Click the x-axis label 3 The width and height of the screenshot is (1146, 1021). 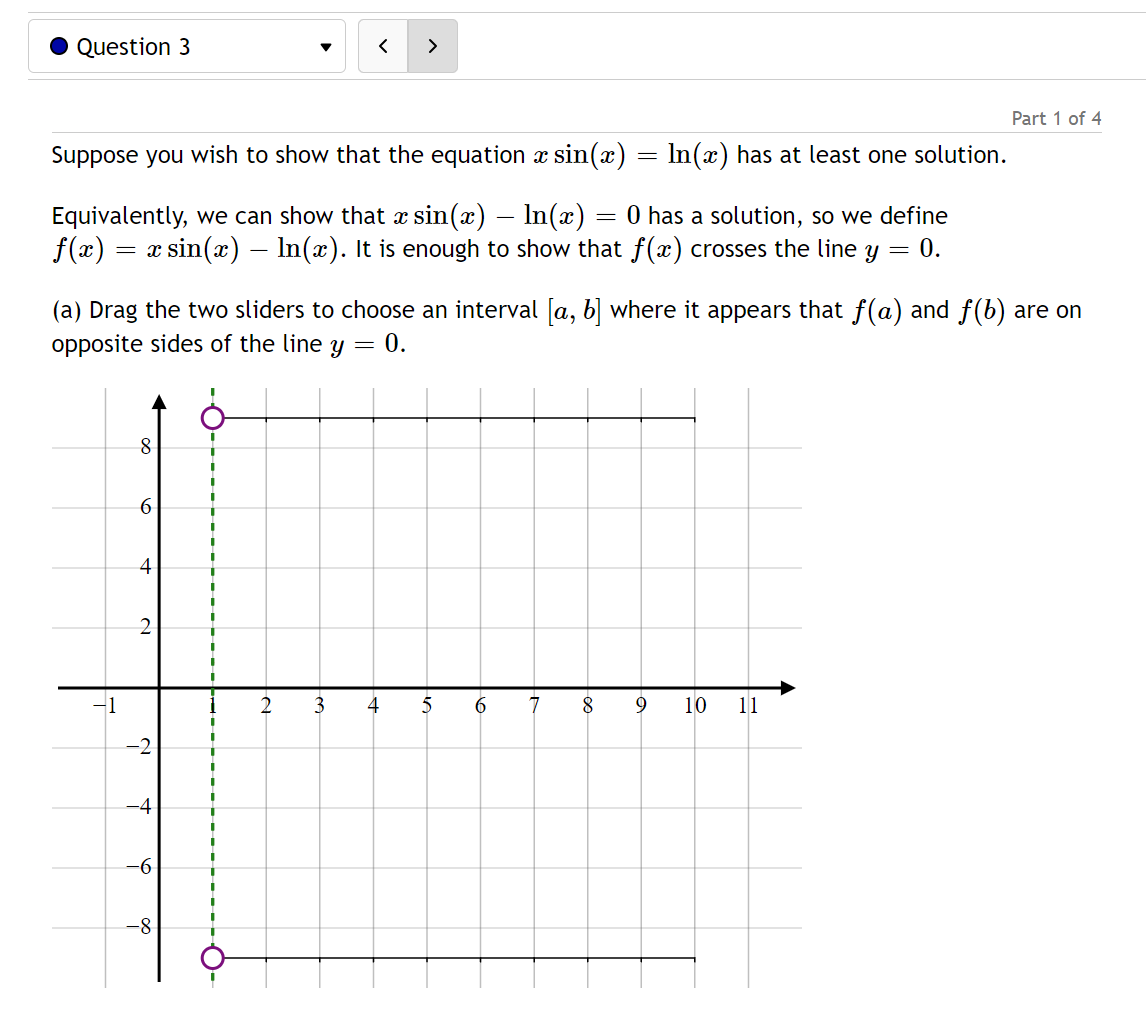point(319,705)
